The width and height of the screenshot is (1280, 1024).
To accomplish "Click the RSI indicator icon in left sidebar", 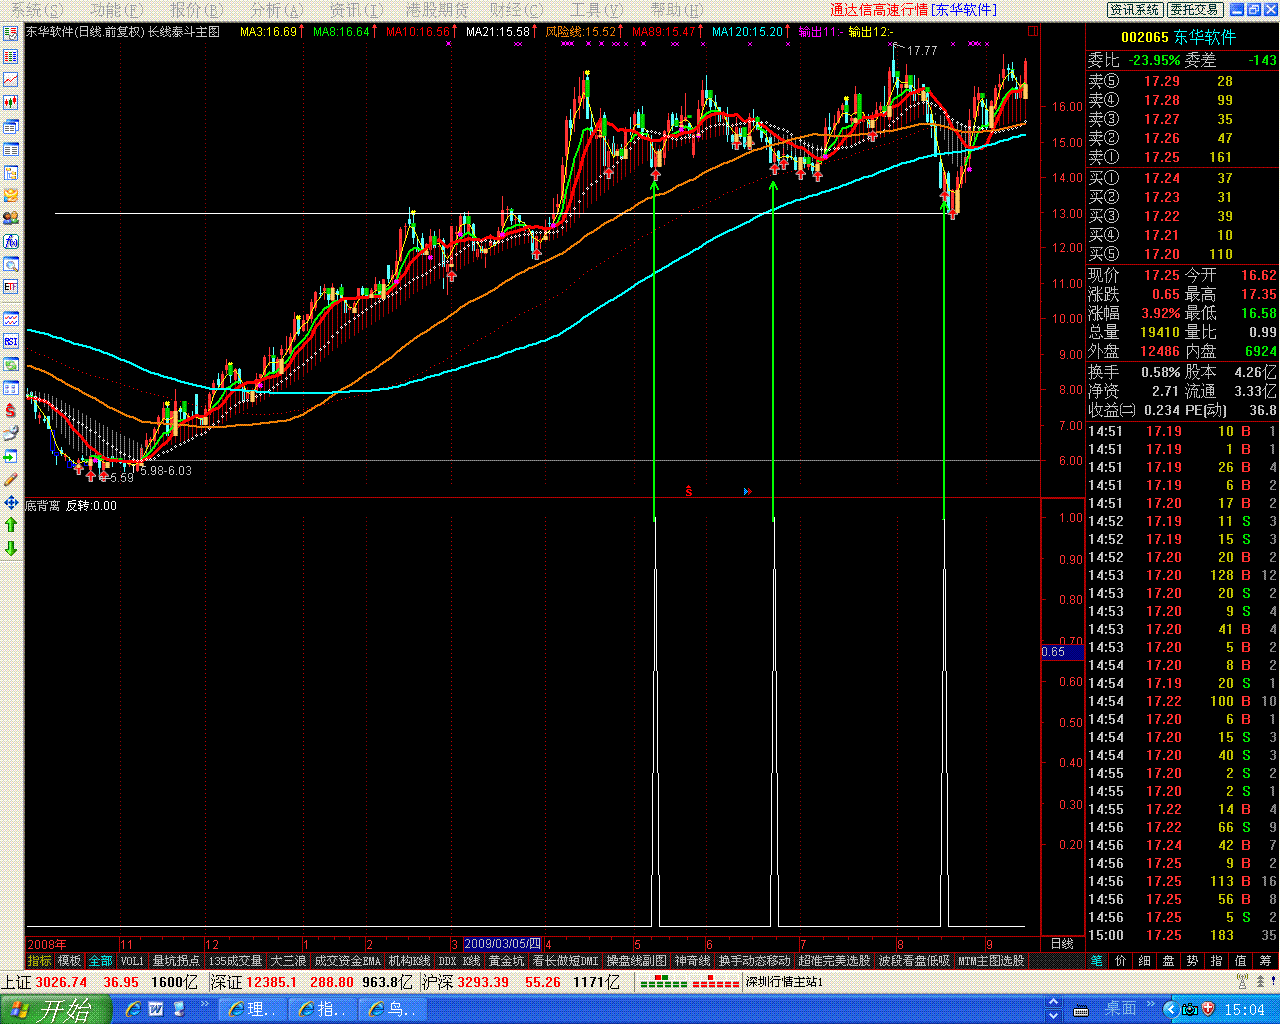I will click(x=11, y=342).
